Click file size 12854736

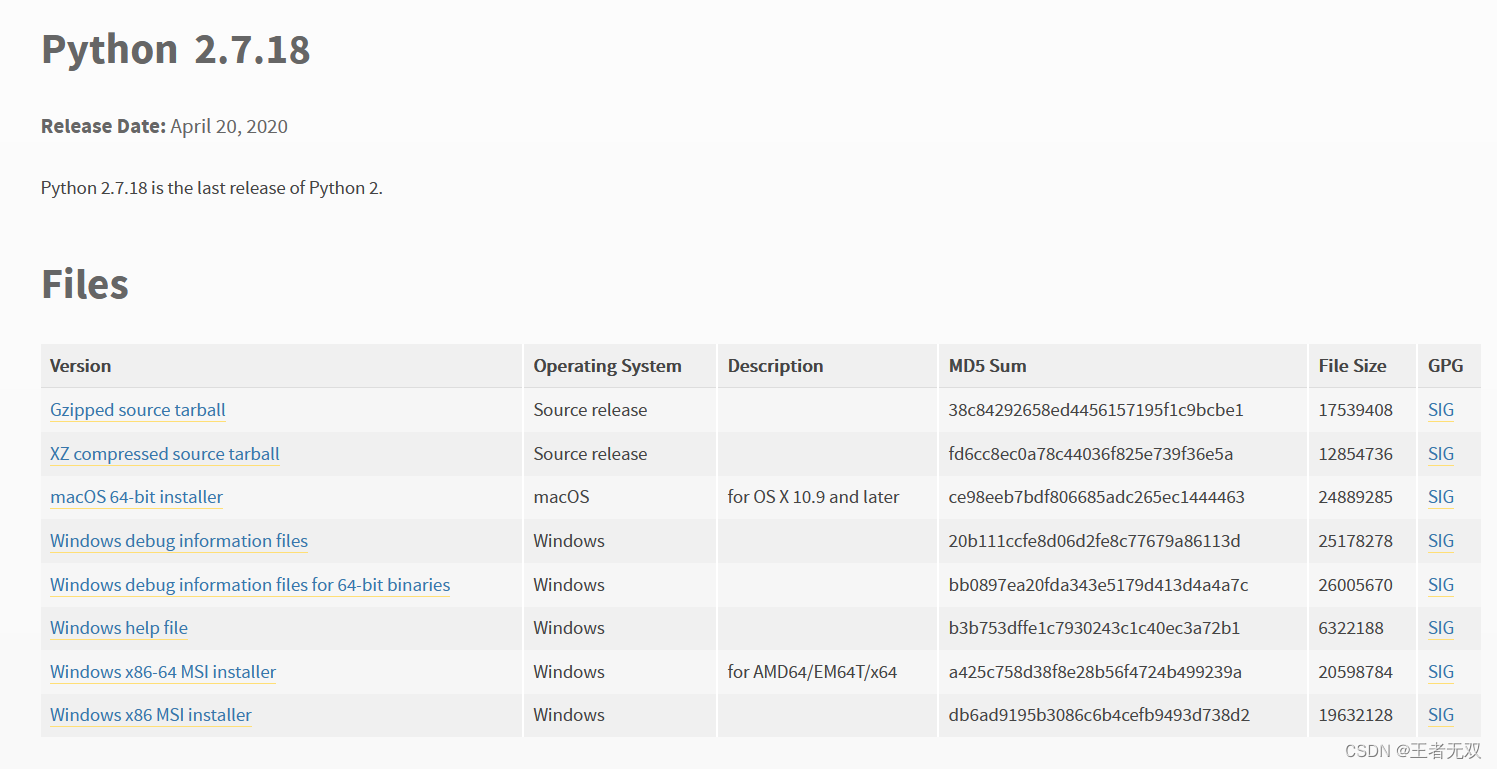pyautogui.click(x=1355, y=454)
